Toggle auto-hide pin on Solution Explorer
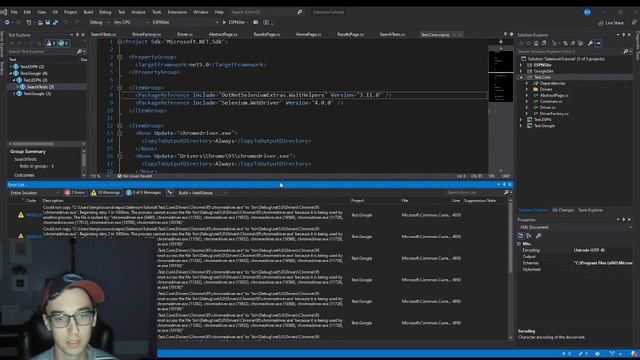 624,35
